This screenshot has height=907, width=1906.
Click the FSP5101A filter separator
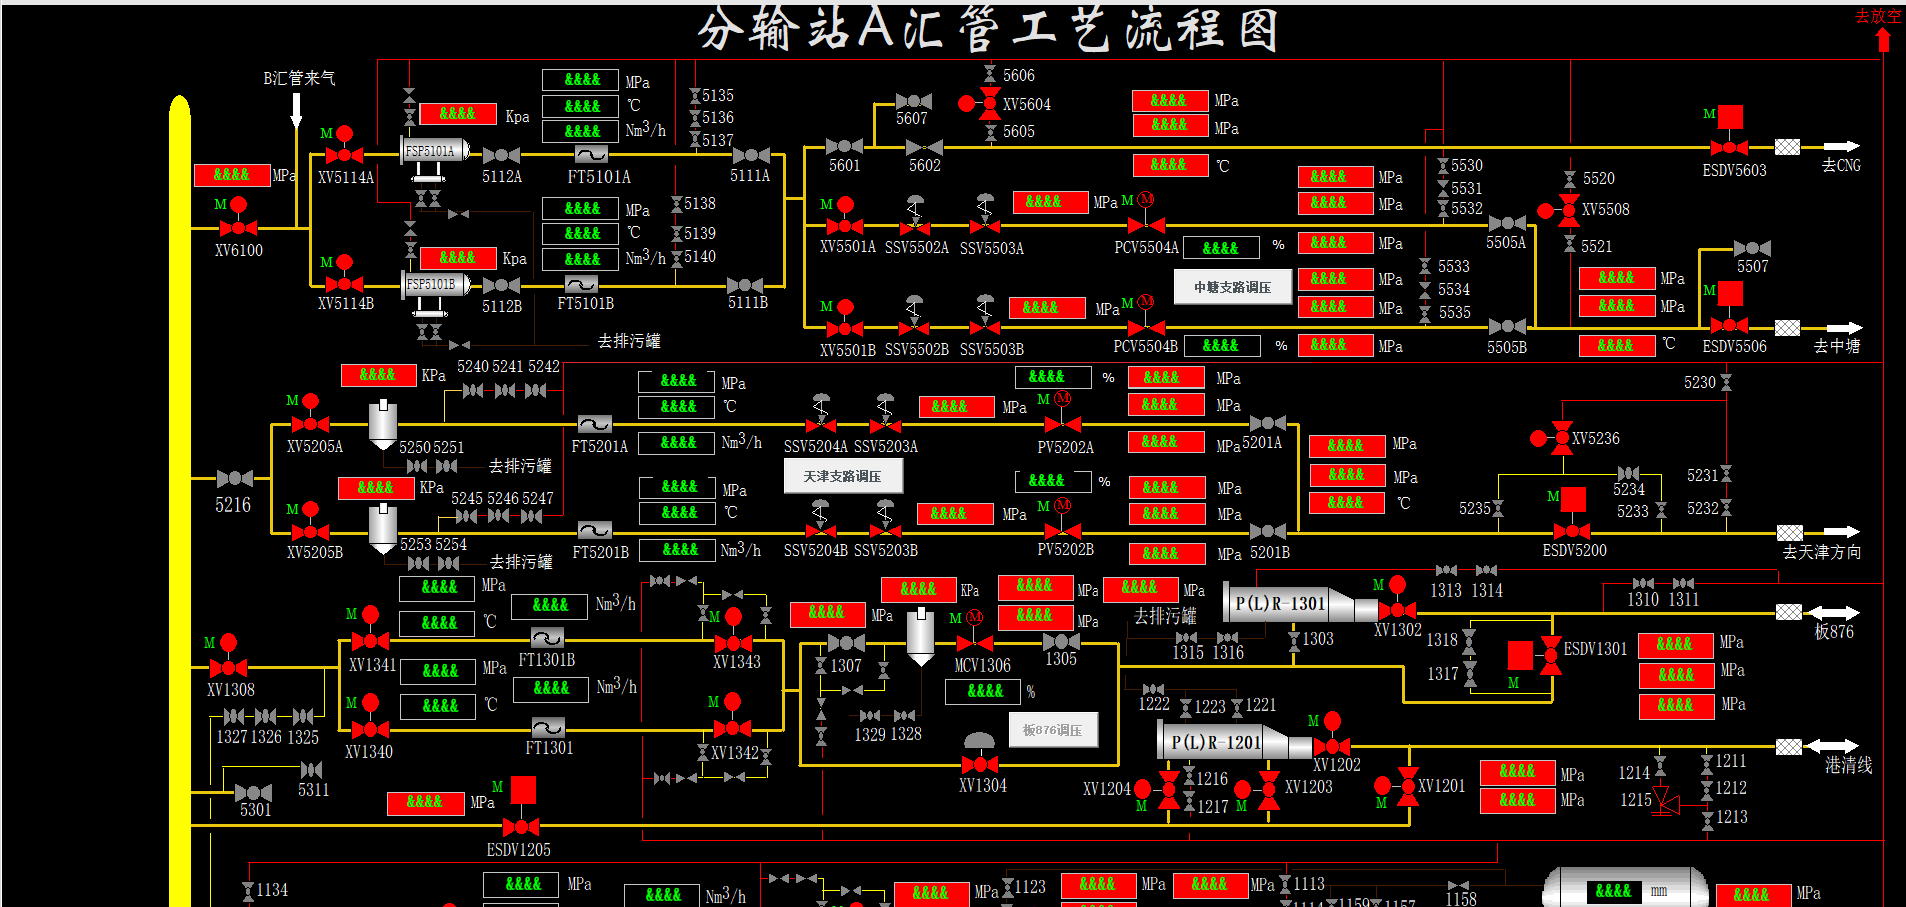click(x=432, y=152)
